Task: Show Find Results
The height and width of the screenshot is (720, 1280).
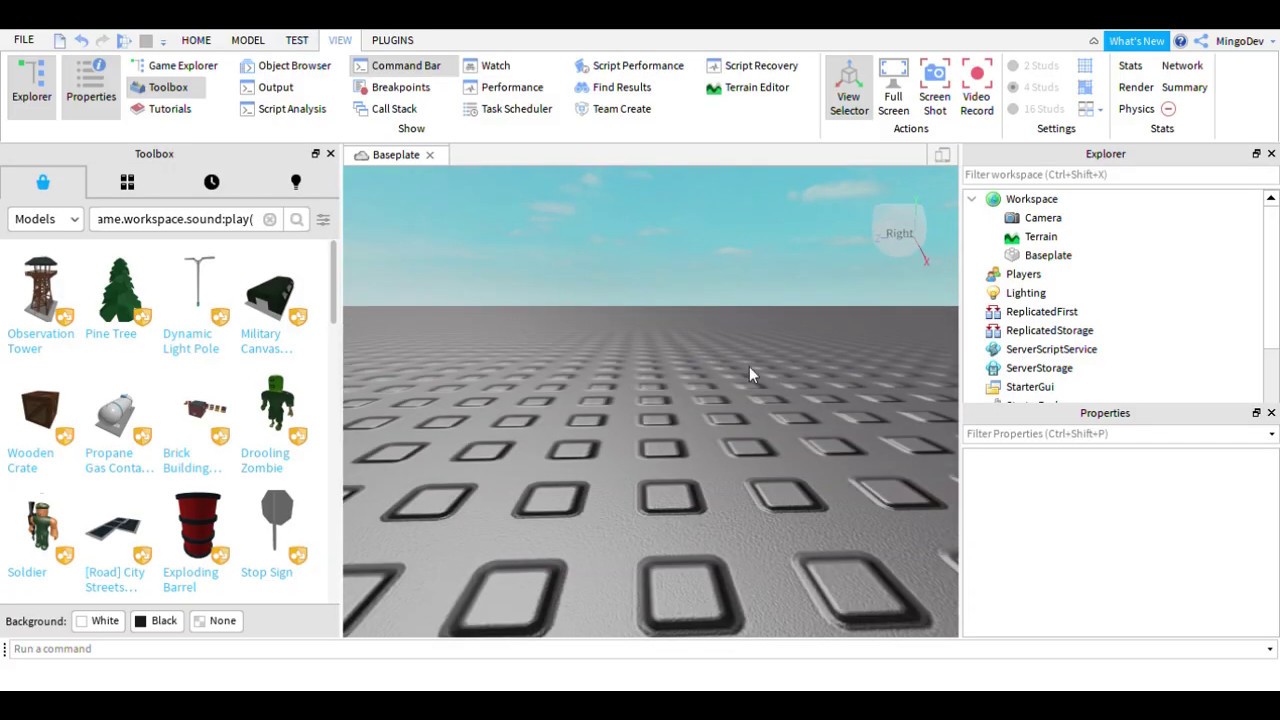Action: tap(612, 87)
